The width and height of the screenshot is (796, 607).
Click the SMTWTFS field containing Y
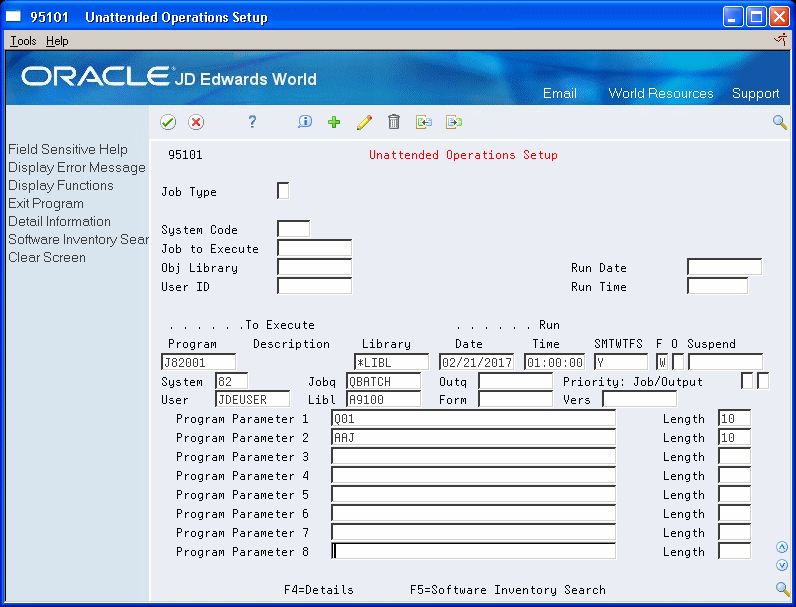coord(621,362)
